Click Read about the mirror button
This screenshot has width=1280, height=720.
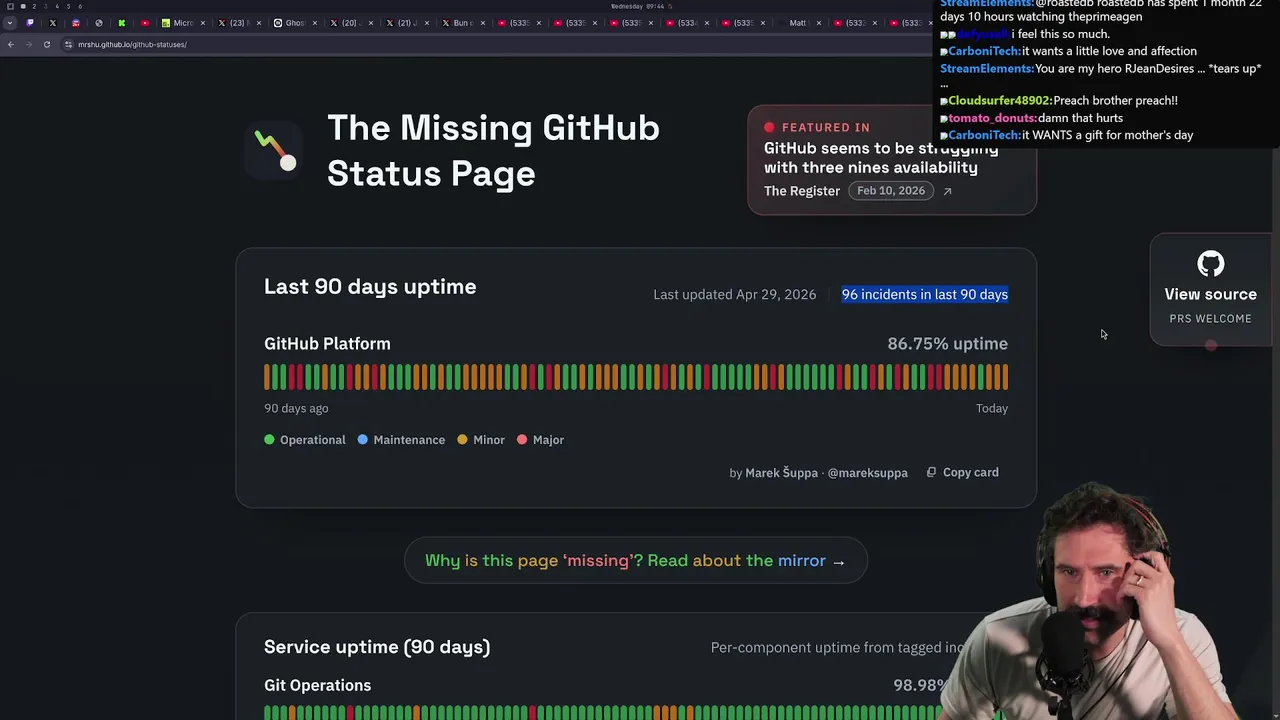click(636, 561)
